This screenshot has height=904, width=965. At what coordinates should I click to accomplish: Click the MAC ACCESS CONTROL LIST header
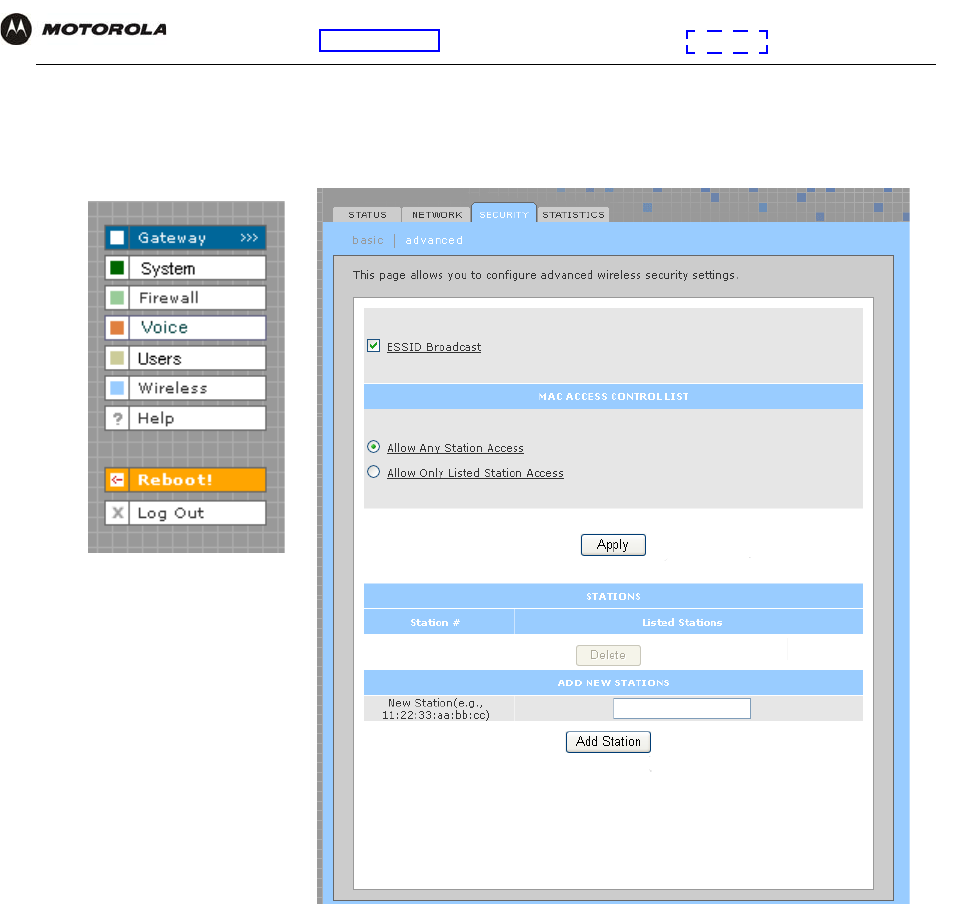click(x=613, y=397)
